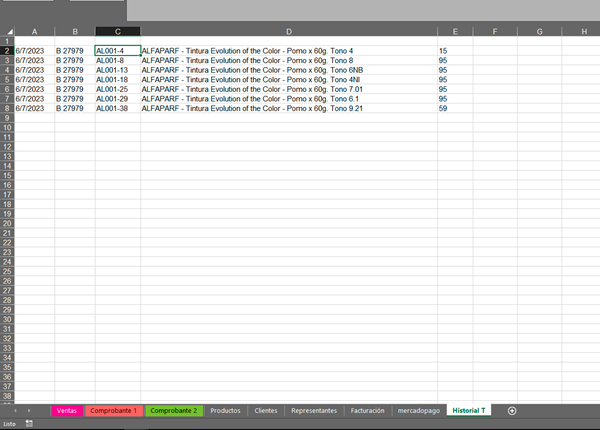The height and width of the screenshot is (430, 600).
Task: Click the description ending in Tono 9.21
Action: pos(289,108)
